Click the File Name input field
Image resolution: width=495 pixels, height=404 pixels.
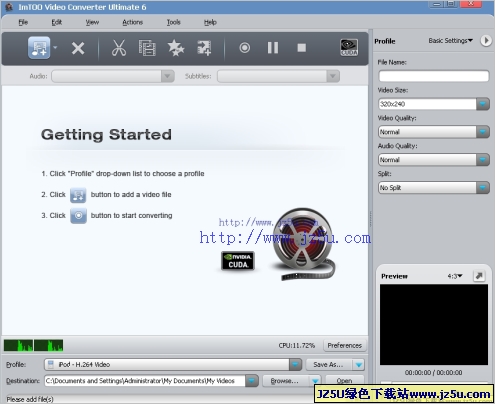point(434,76)
